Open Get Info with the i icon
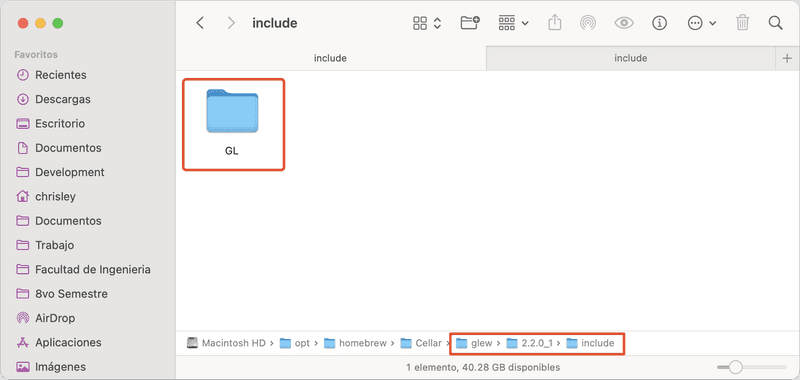 [x=660, y=23]
